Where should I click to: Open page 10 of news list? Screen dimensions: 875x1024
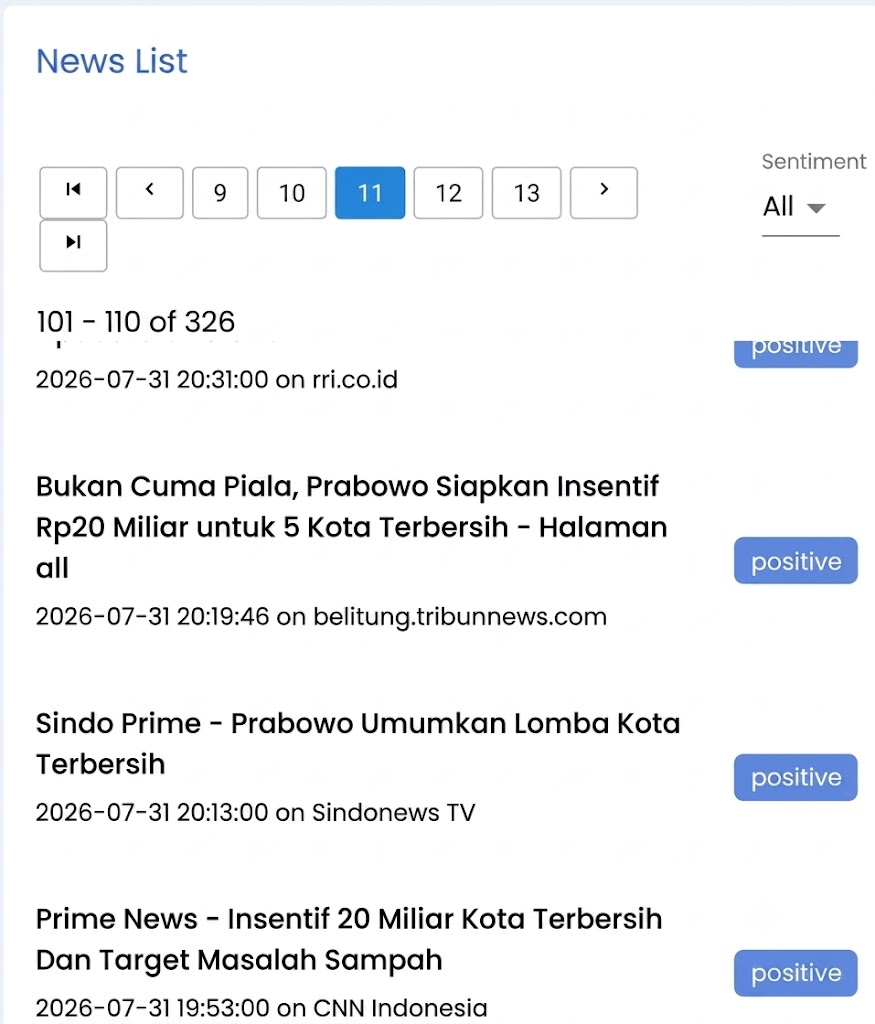292,193
